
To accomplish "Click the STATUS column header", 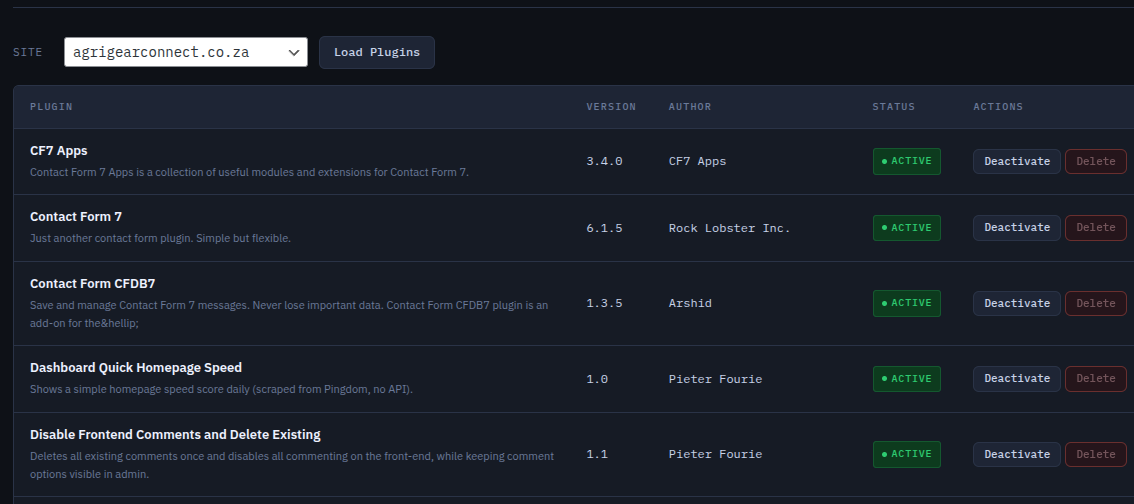I will click(x=894, y=107).
